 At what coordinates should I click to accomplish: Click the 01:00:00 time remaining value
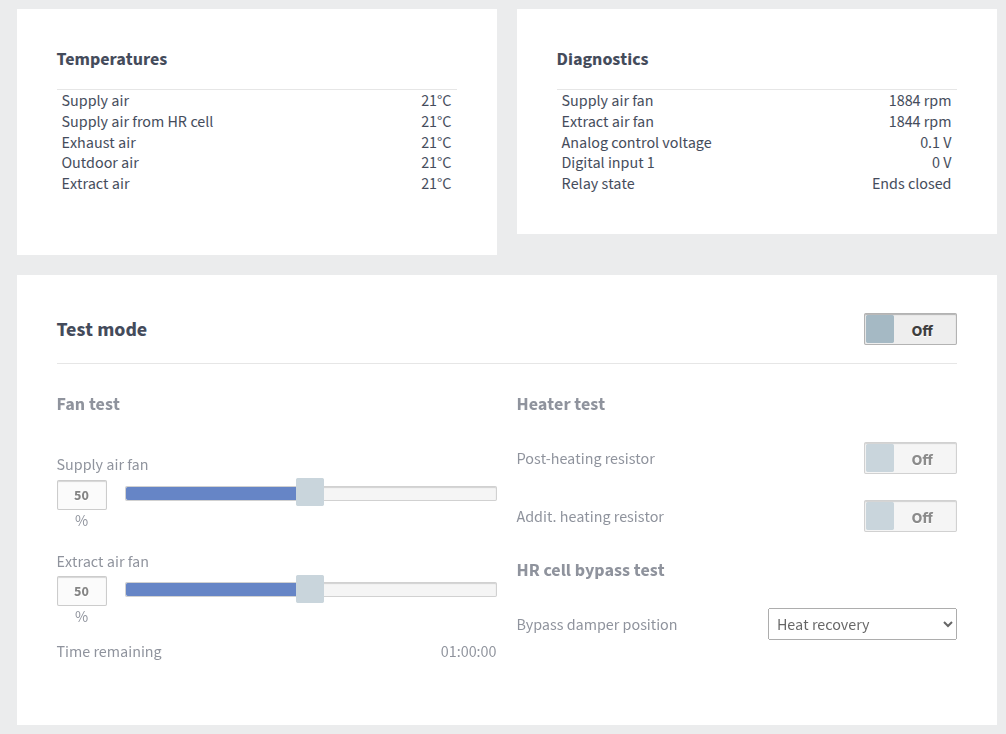click(468, 652)
